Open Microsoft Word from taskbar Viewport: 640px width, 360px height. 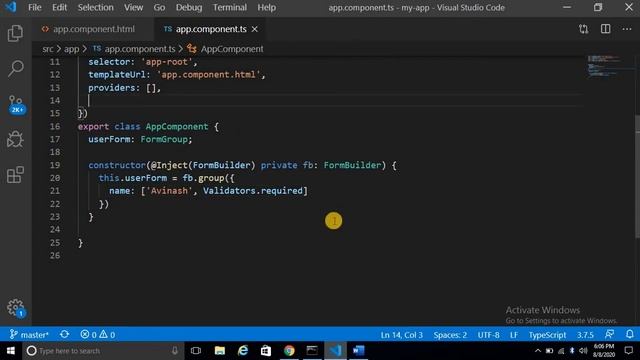358,351
